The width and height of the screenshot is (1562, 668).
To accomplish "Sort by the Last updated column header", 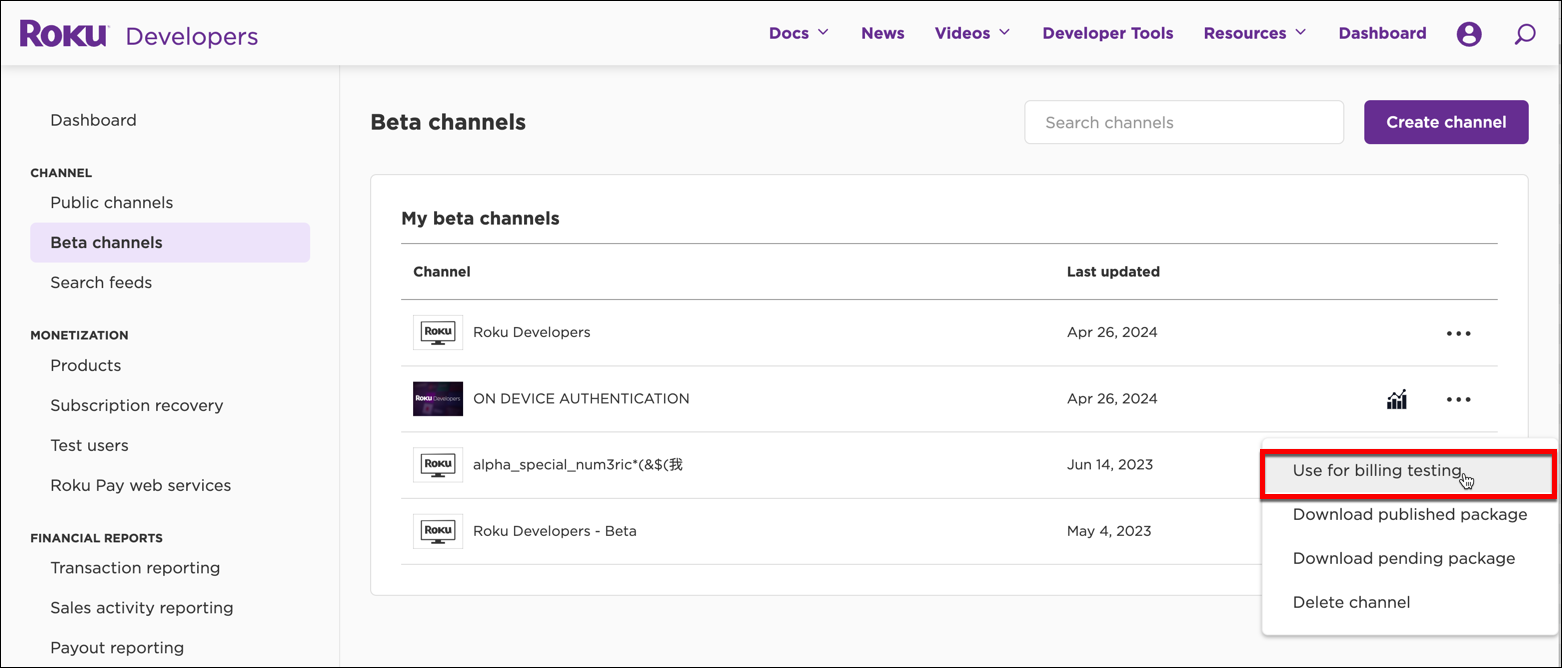I will pos(1113,271).
